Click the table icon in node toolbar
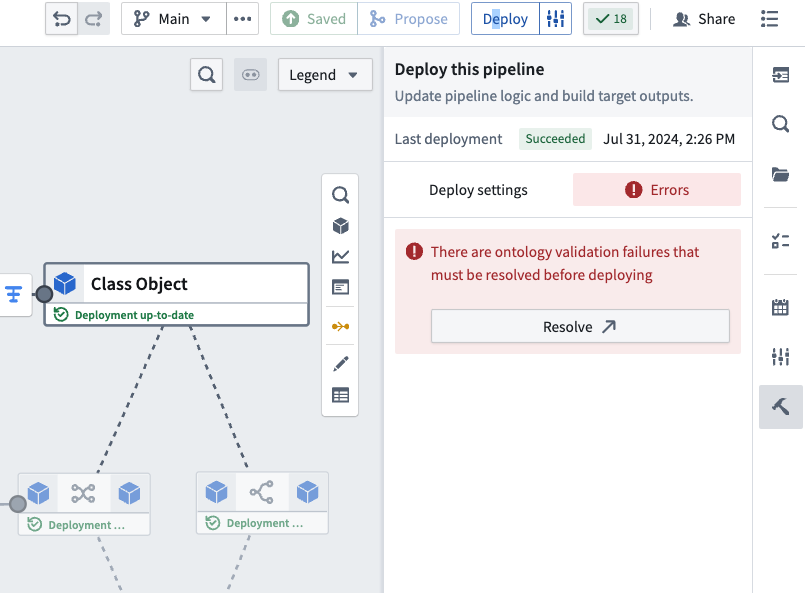 click(340, 395)
